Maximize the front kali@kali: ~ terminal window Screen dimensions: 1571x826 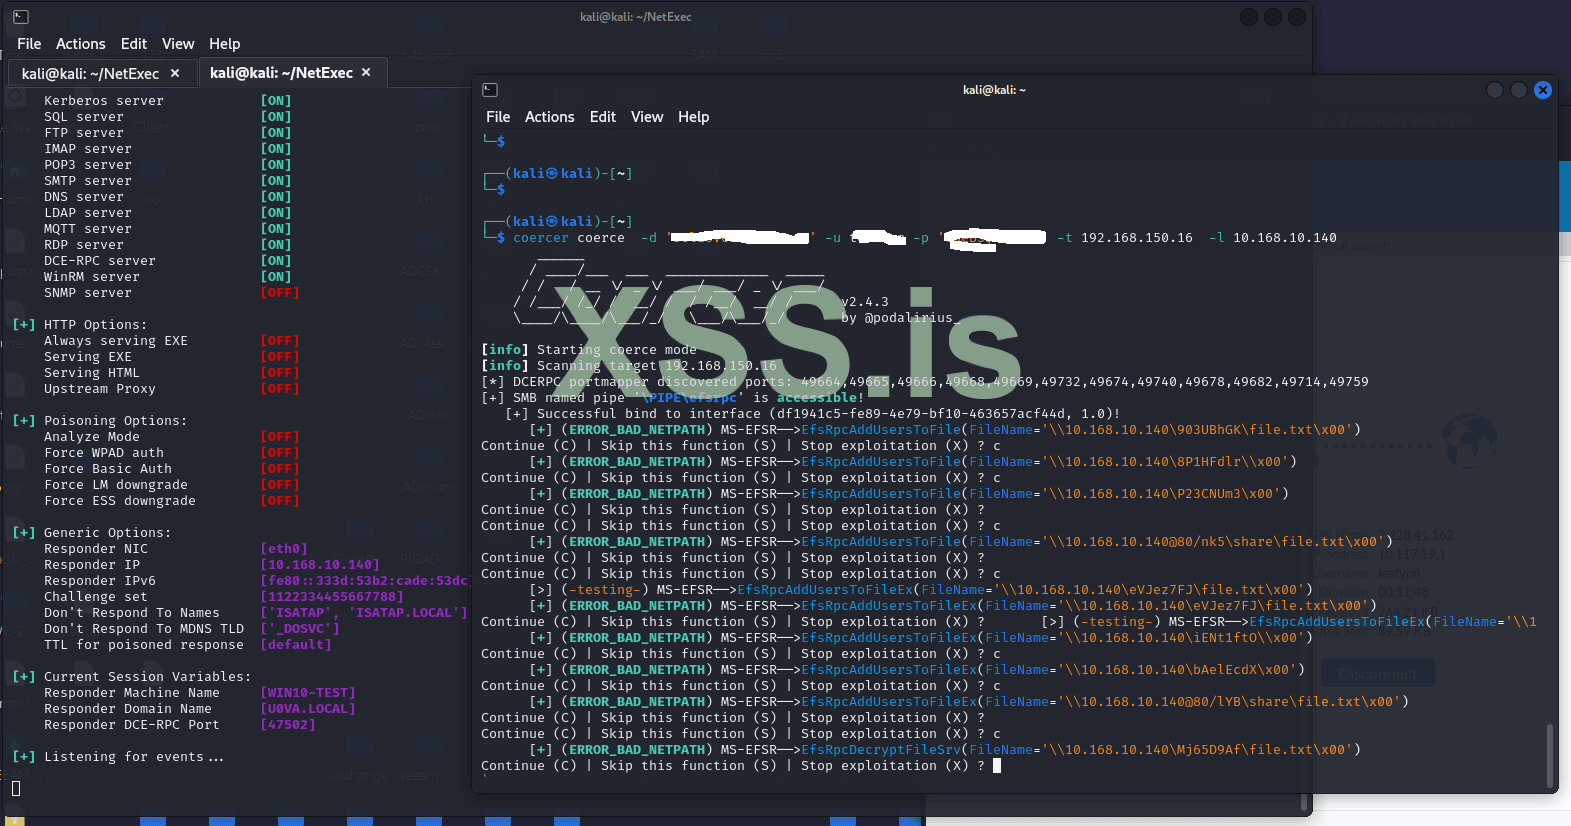click(x=1519, y=90)
